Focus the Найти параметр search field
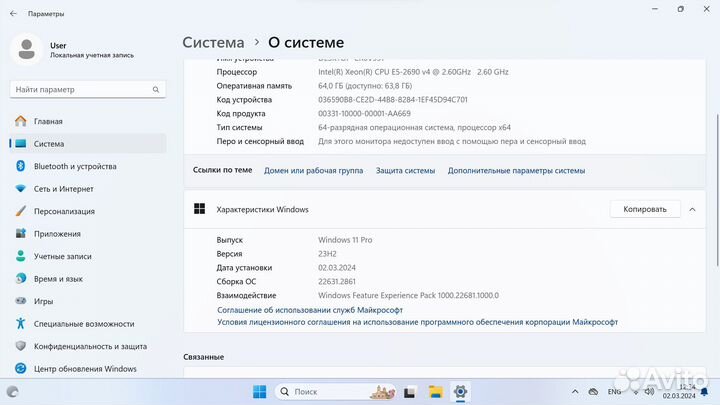Viewport: 720px width, 405px height. pyautogui.click(x=88, y=90)
